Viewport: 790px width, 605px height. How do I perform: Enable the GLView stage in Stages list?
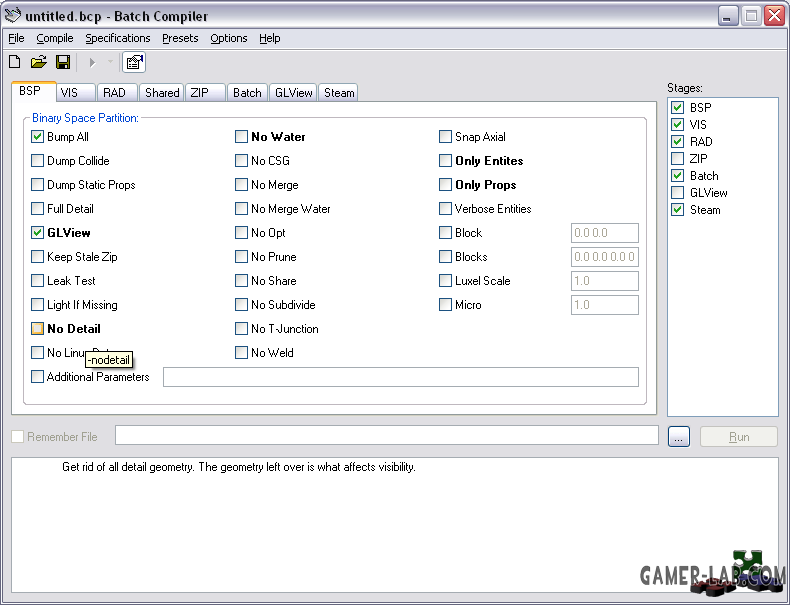pyautogui.click(x=678, y=193)
